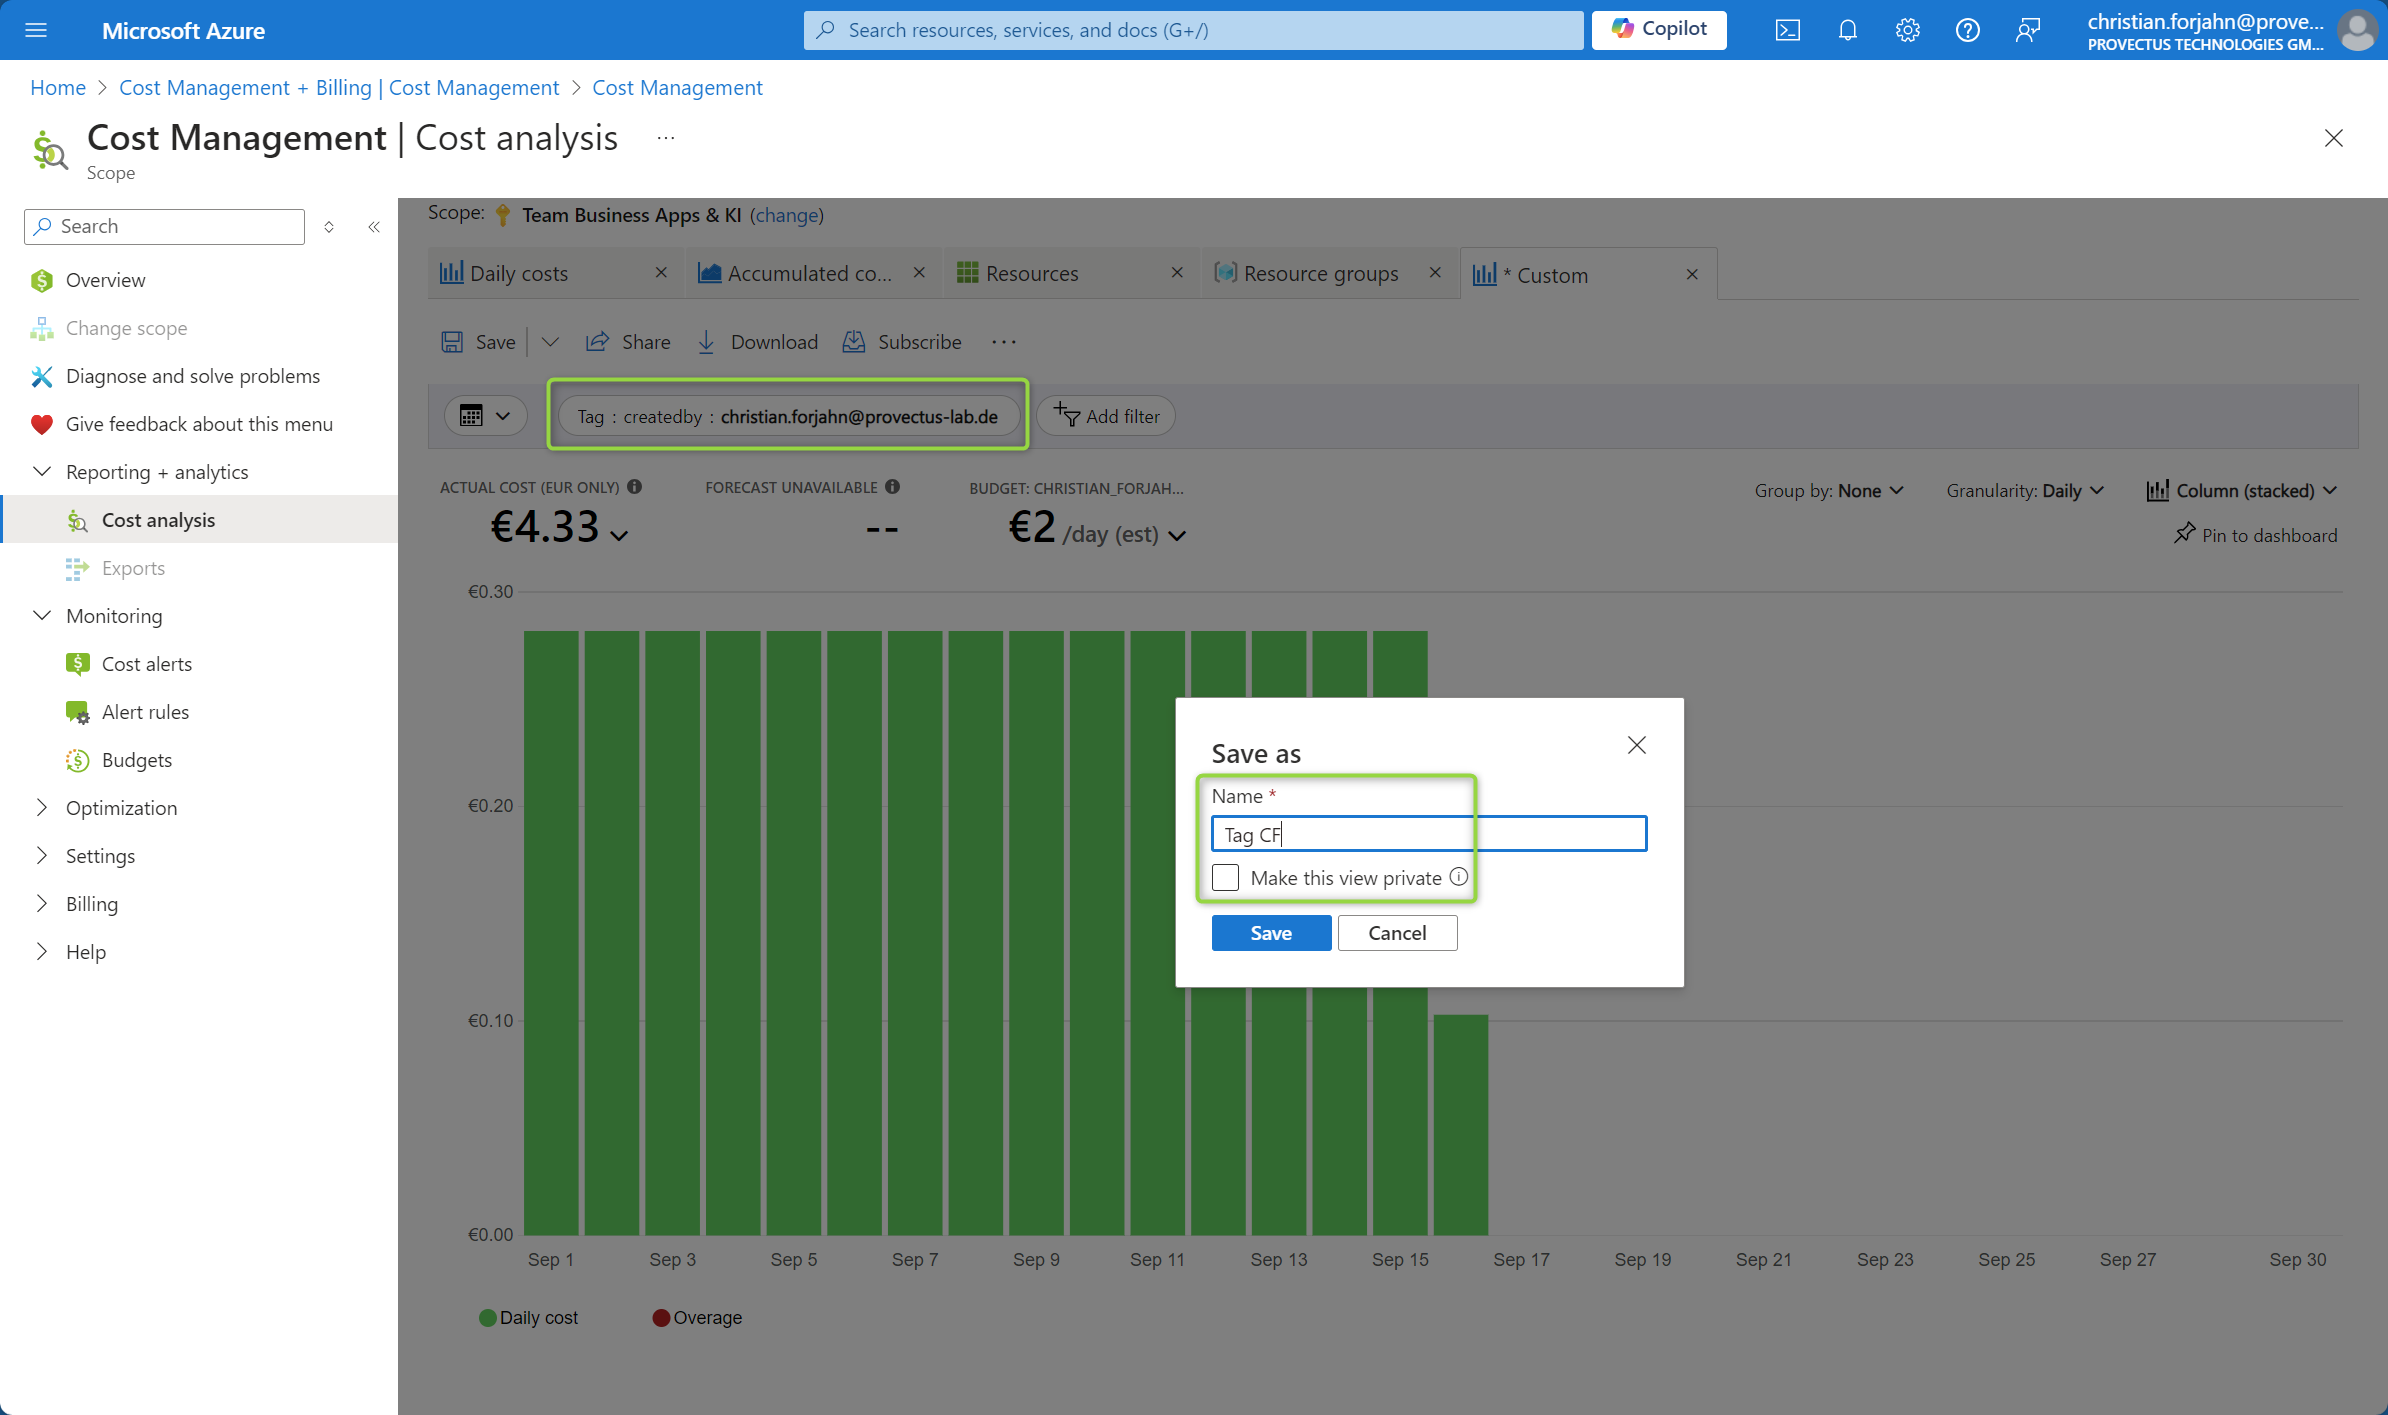Toggle Make this view private checkbox

1224,876
